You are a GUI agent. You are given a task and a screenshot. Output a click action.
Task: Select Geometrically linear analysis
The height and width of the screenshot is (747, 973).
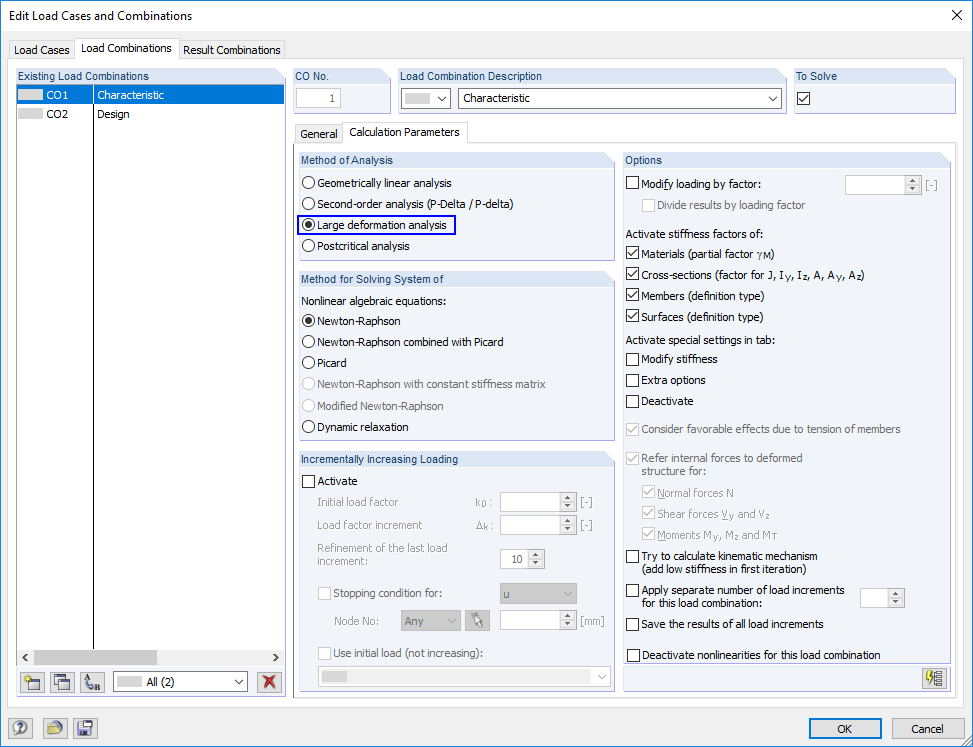pyautogui.click(x=377, y=183)
